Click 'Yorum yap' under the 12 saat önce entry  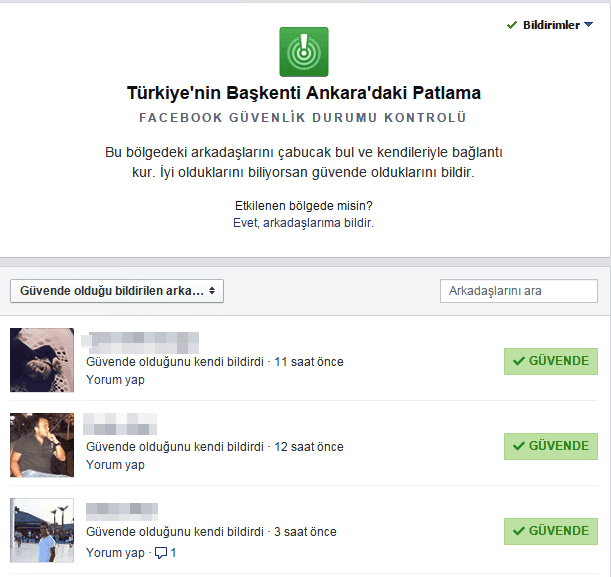[115, 465]
